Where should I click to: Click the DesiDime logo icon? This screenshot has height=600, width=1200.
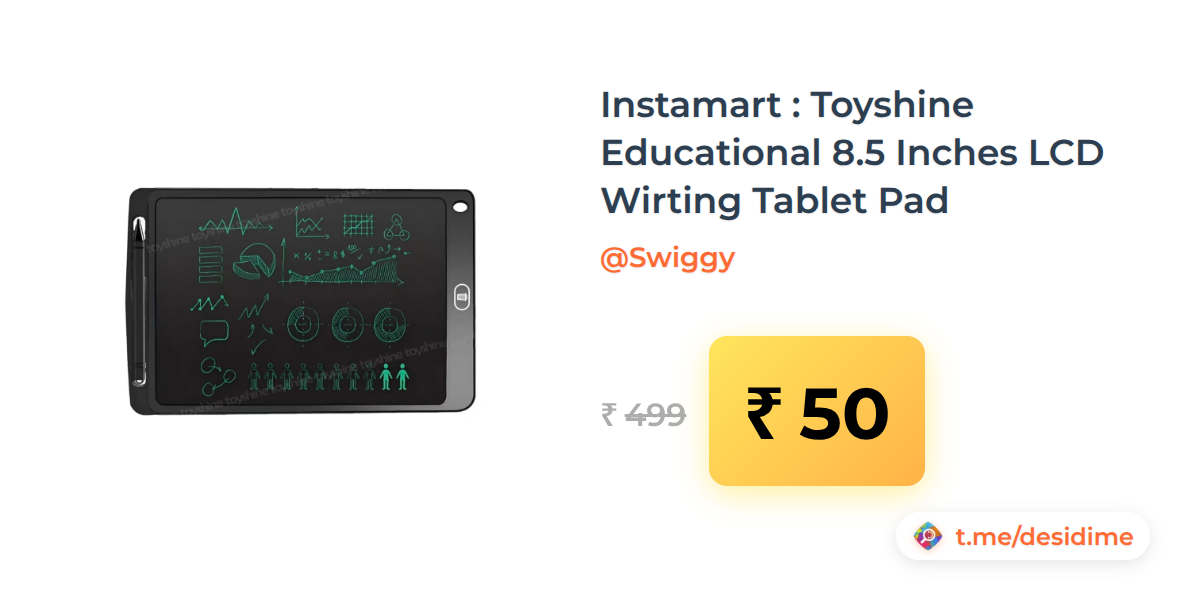click(928, 537)
